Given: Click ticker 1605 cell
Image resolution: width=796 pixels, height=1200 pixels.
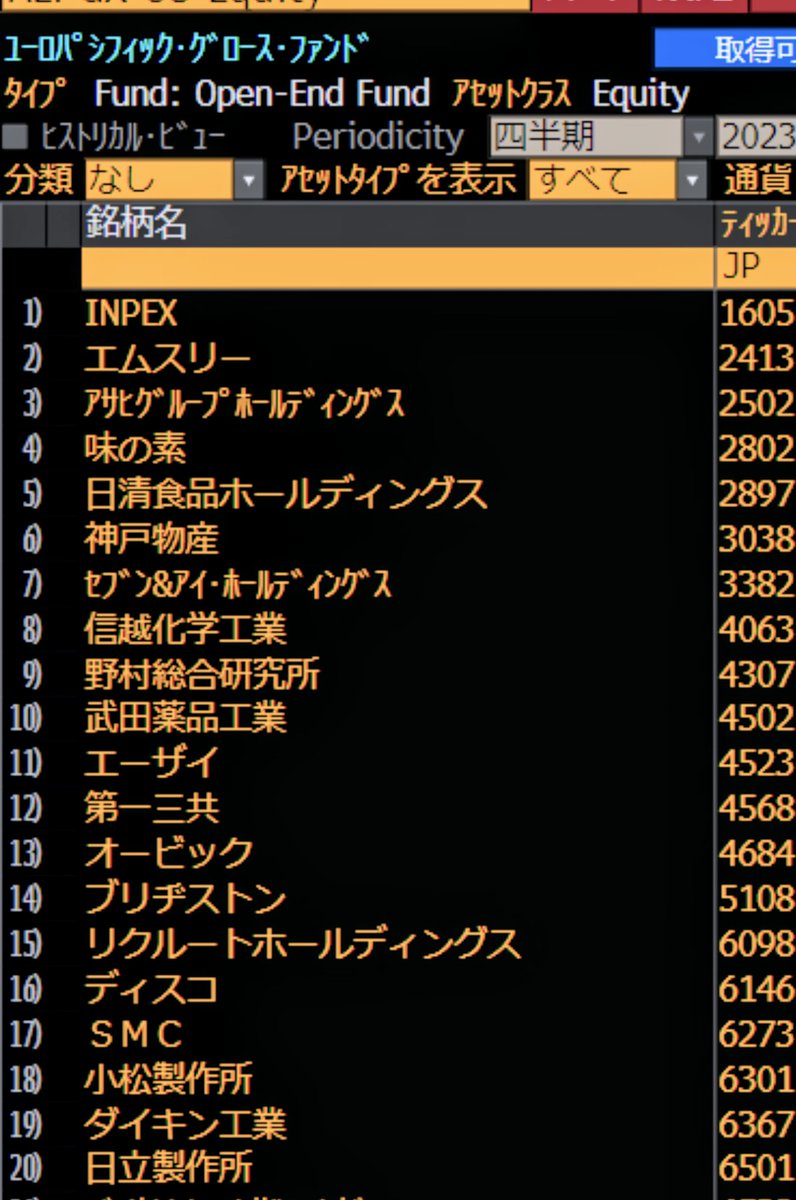Looking at the screenshot, I should tap(757, 314).
